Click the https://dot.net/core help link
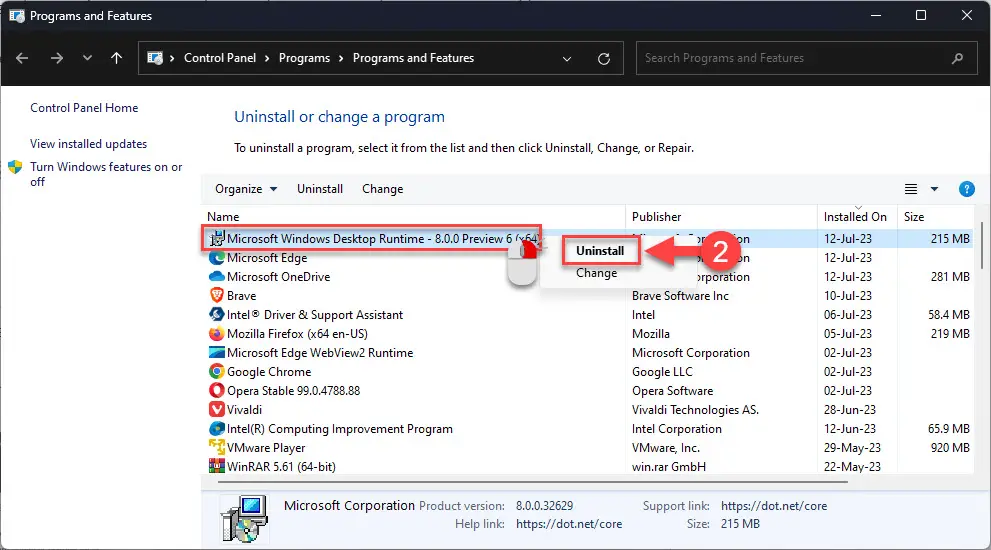991x550 pixels. point(569,524)
